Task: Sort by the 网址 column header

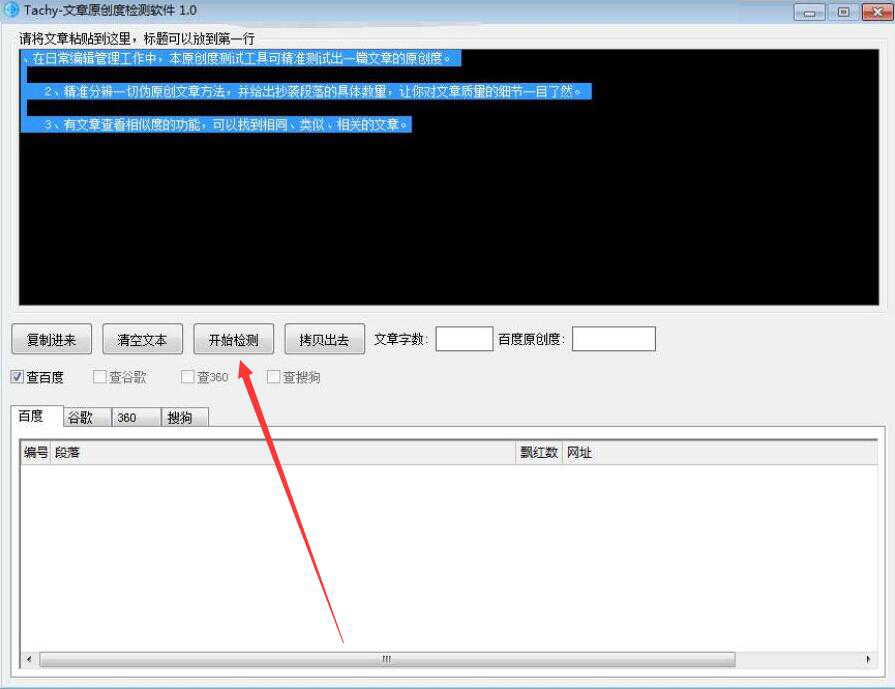Action: tap(720, 453)
